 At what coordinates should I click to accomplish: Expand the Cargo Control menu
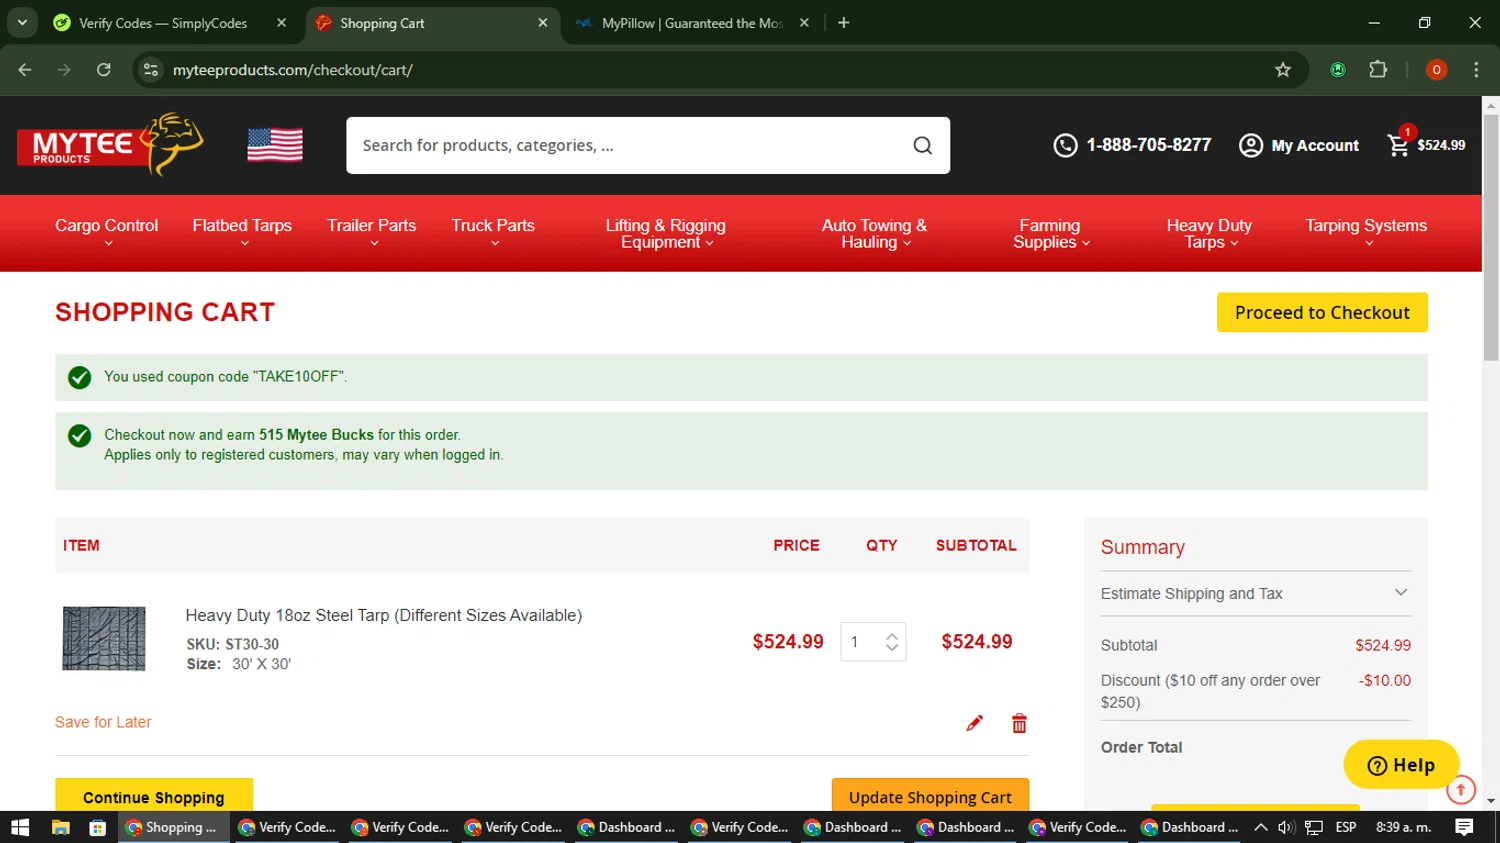[x=107, y=233]
